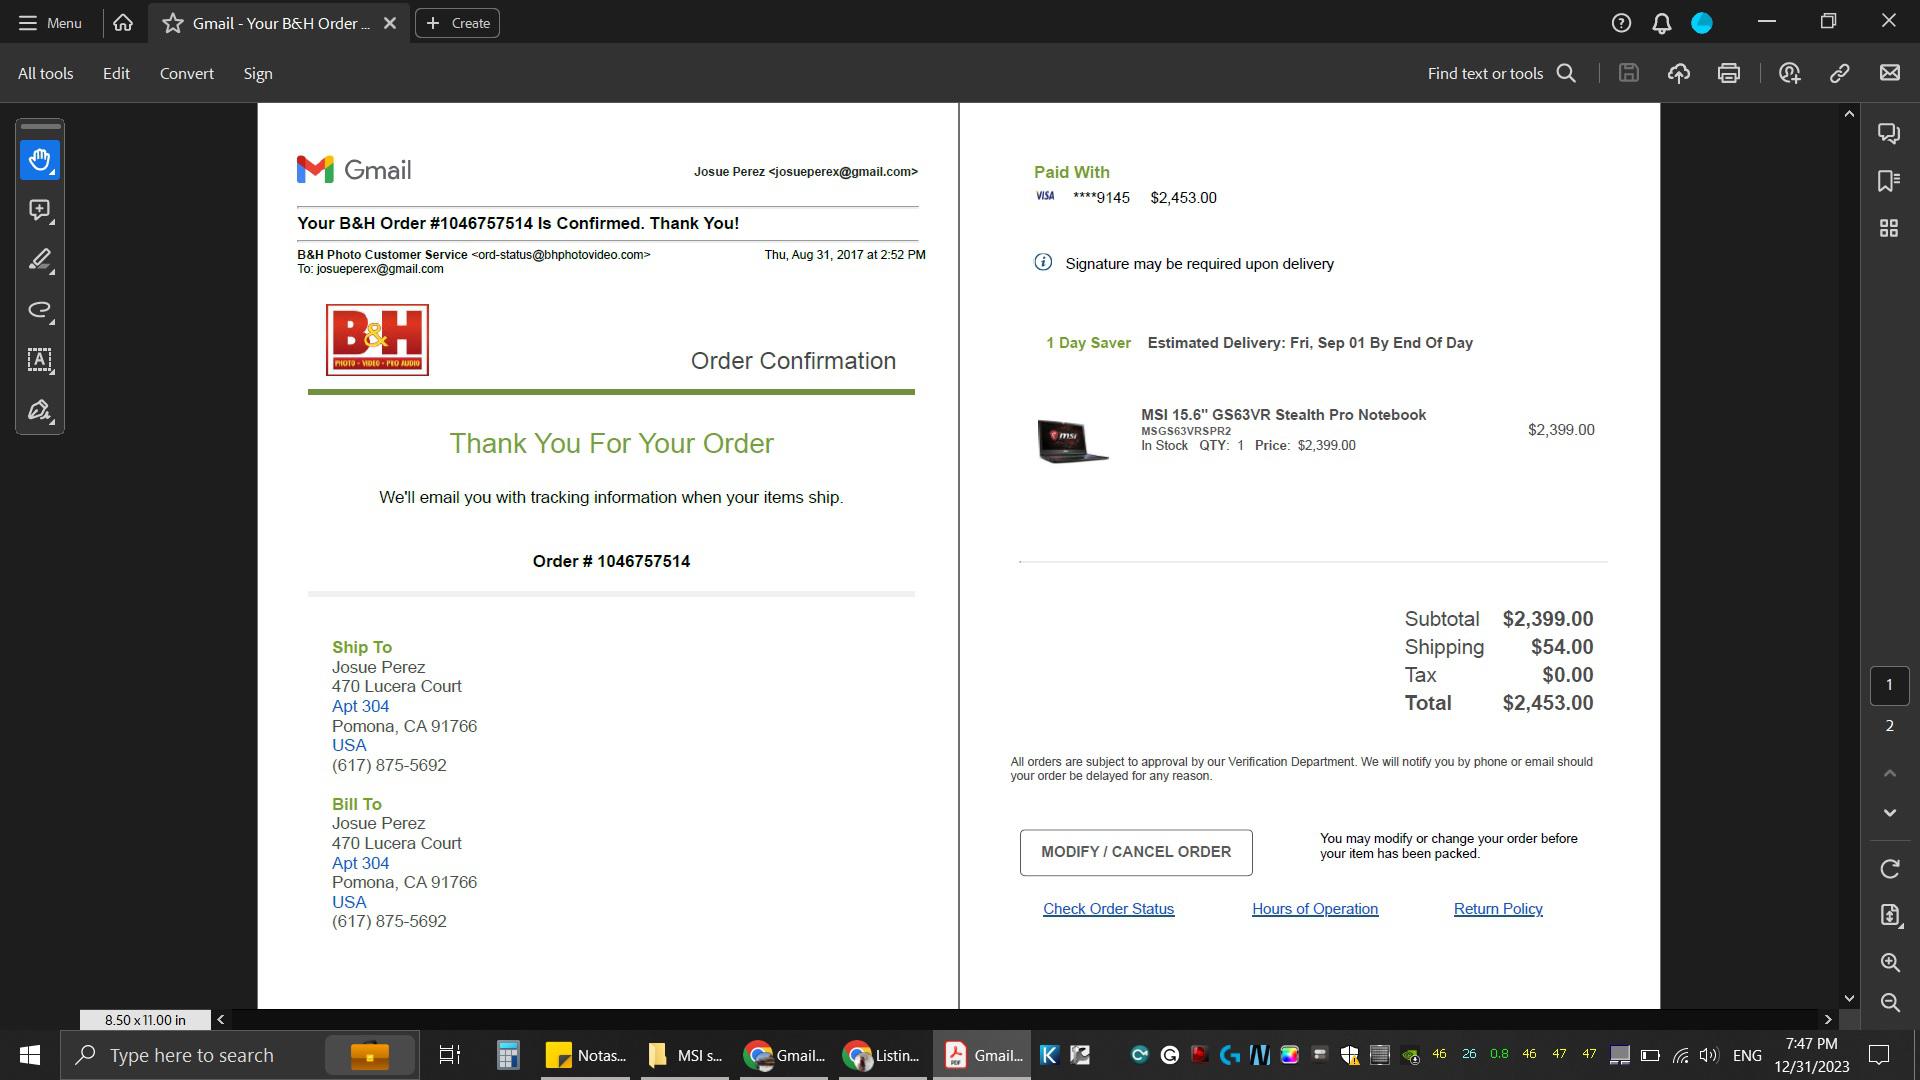1920x1080 pixels.
Task: Jump to page 1 indicator
Action: tap(1889, 685)
